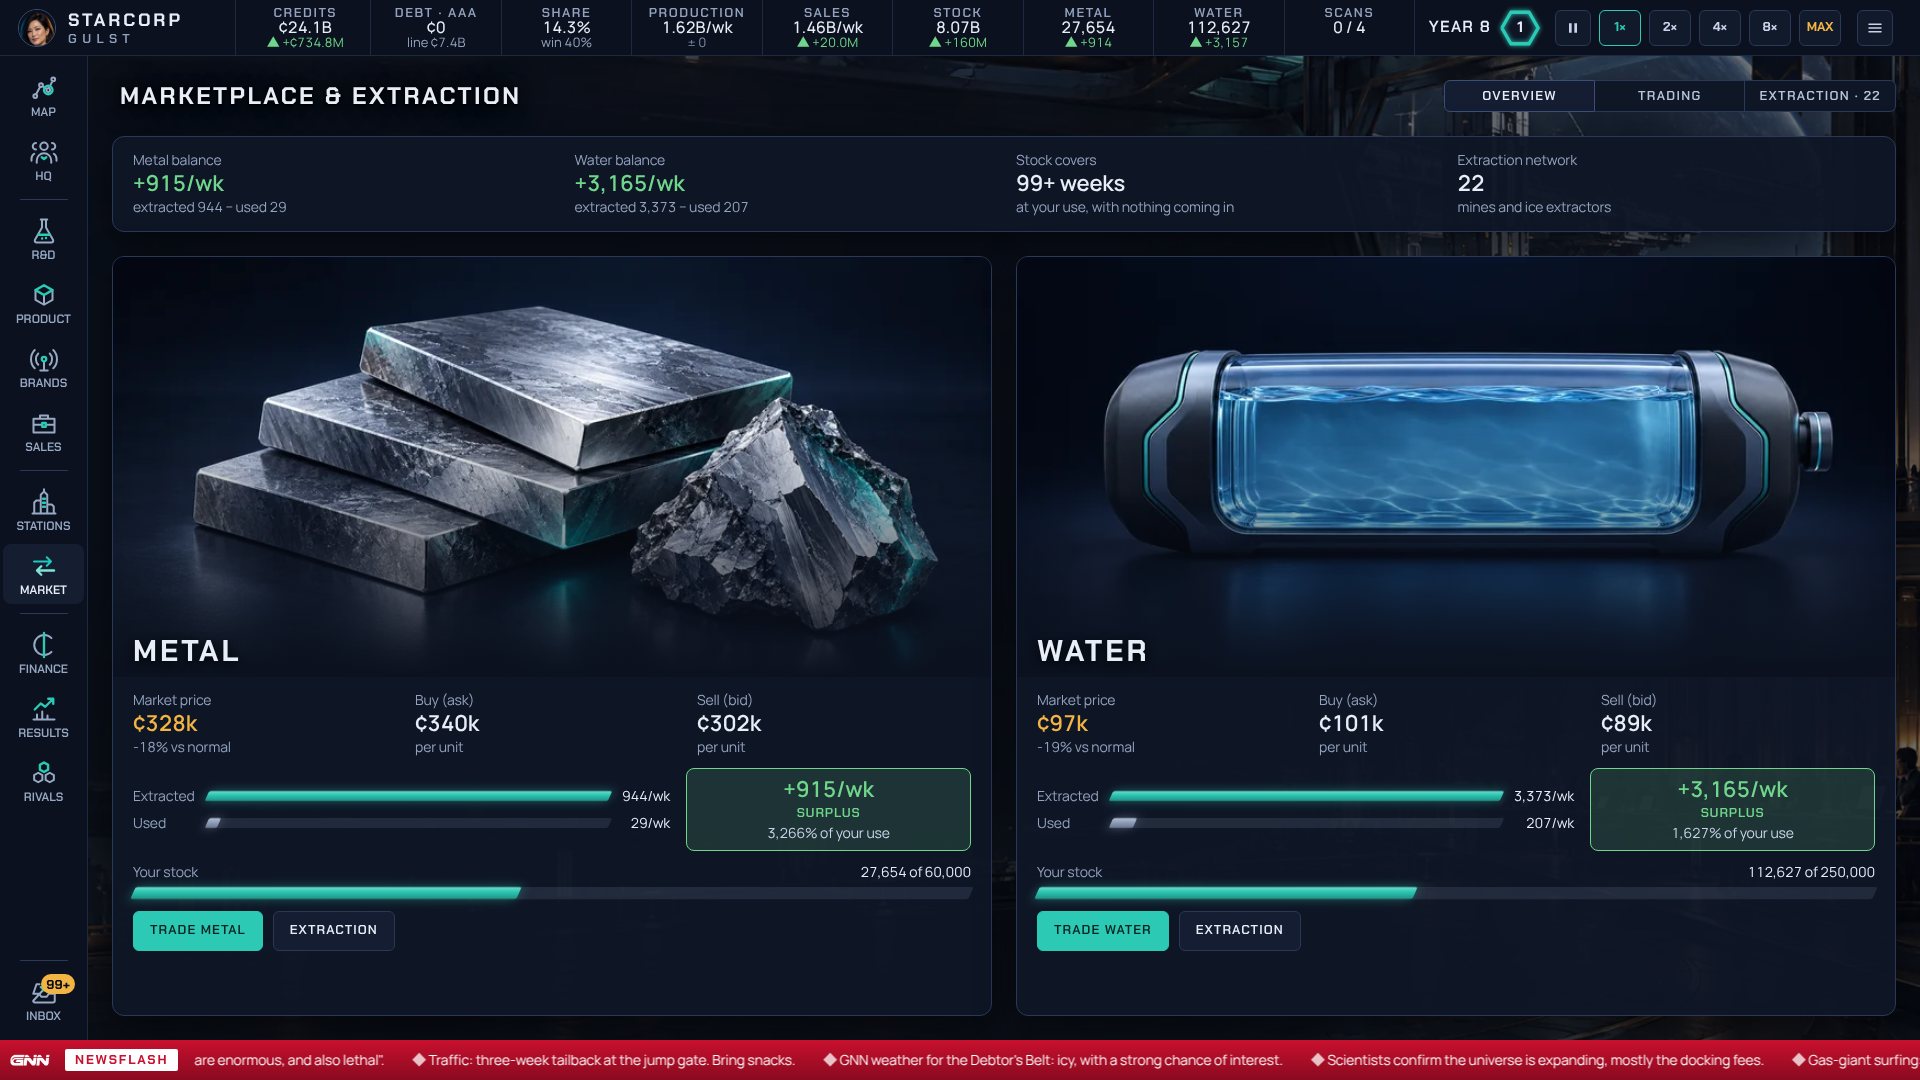Switch to the Overview tab

[x=1519, y=96]
